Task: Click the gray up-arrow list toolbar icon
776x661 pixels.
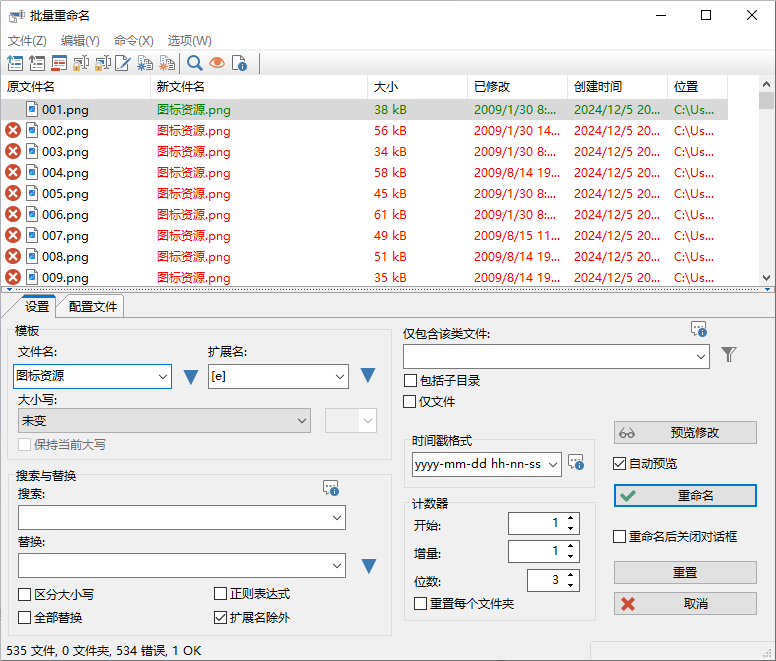Action: tap(37, 63)
